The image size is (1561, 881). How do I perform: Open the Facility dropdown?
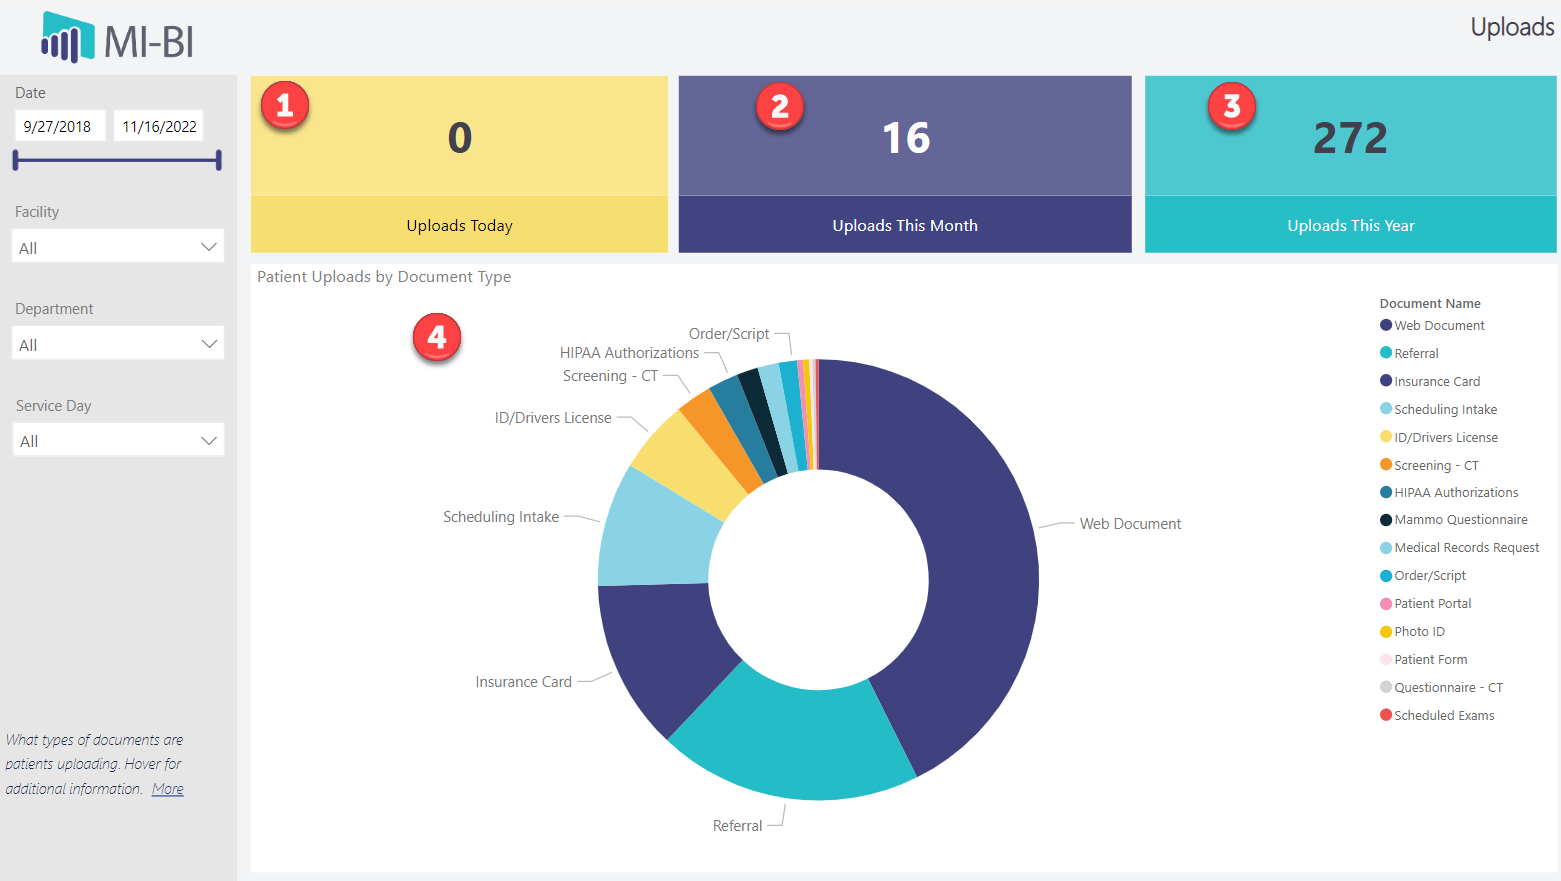(118, 247)
